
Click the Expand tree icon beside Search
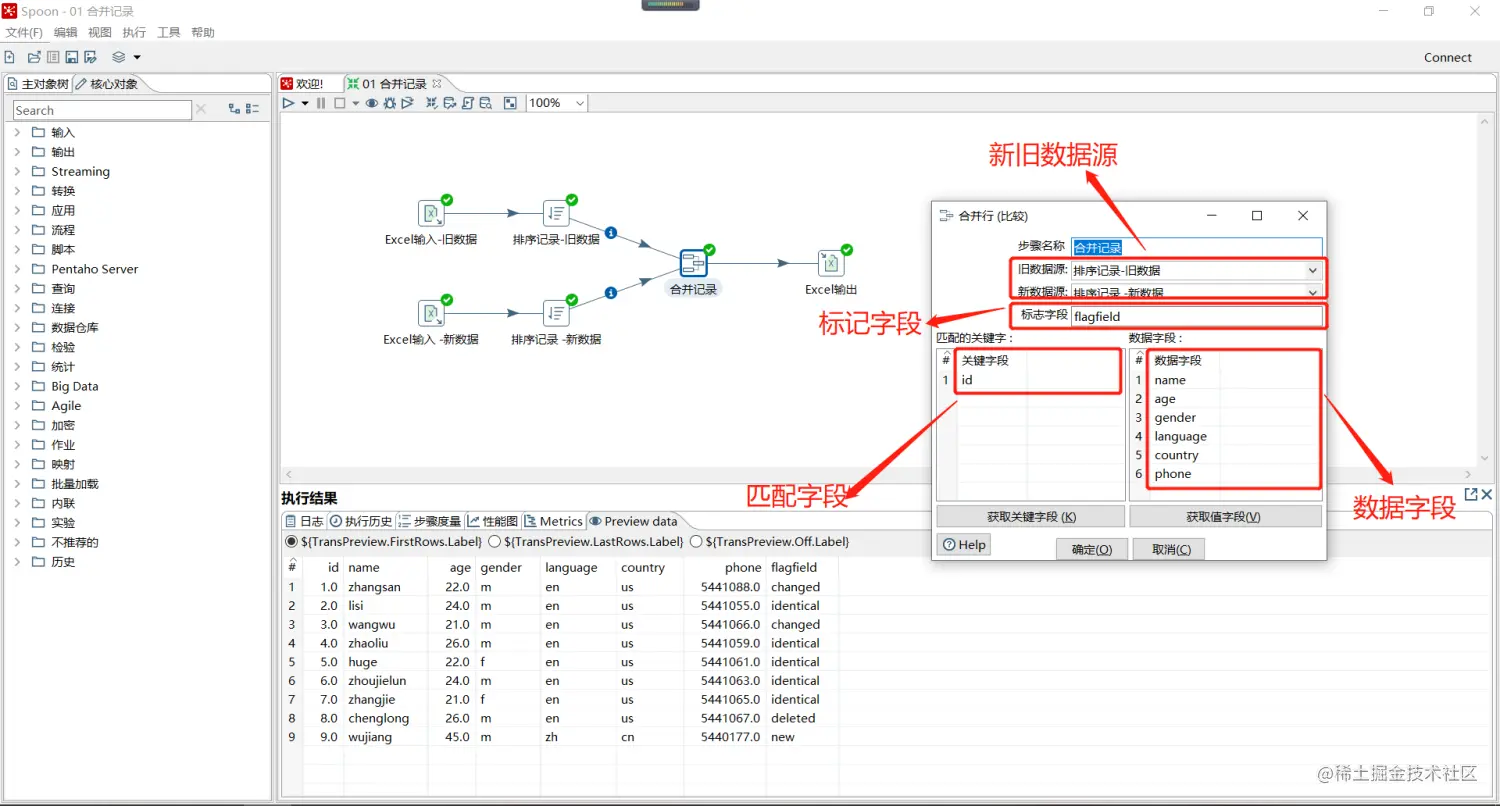234,109
